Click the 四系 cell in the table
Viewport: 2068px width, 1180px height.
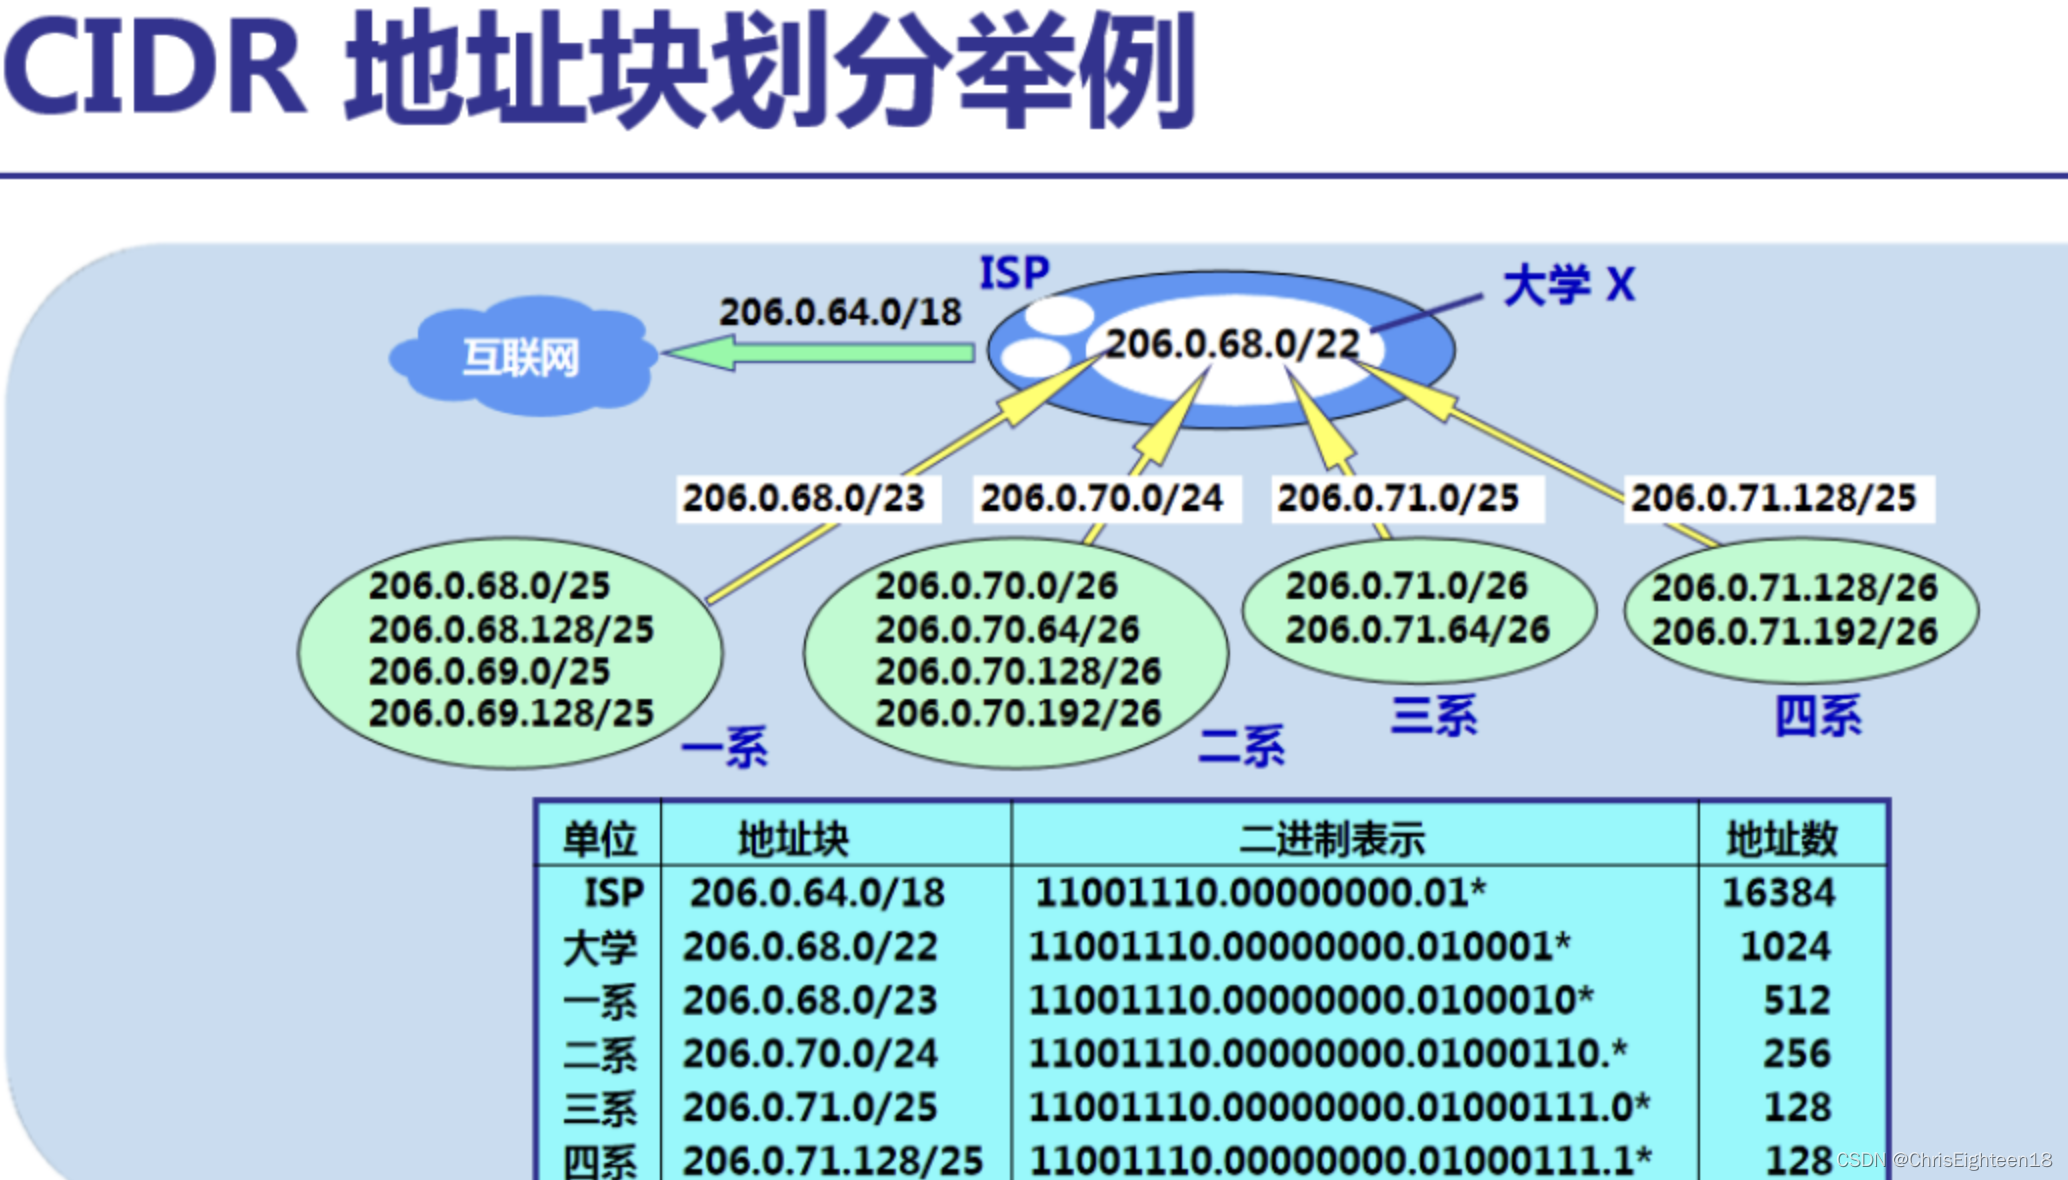coord(600,1161)
